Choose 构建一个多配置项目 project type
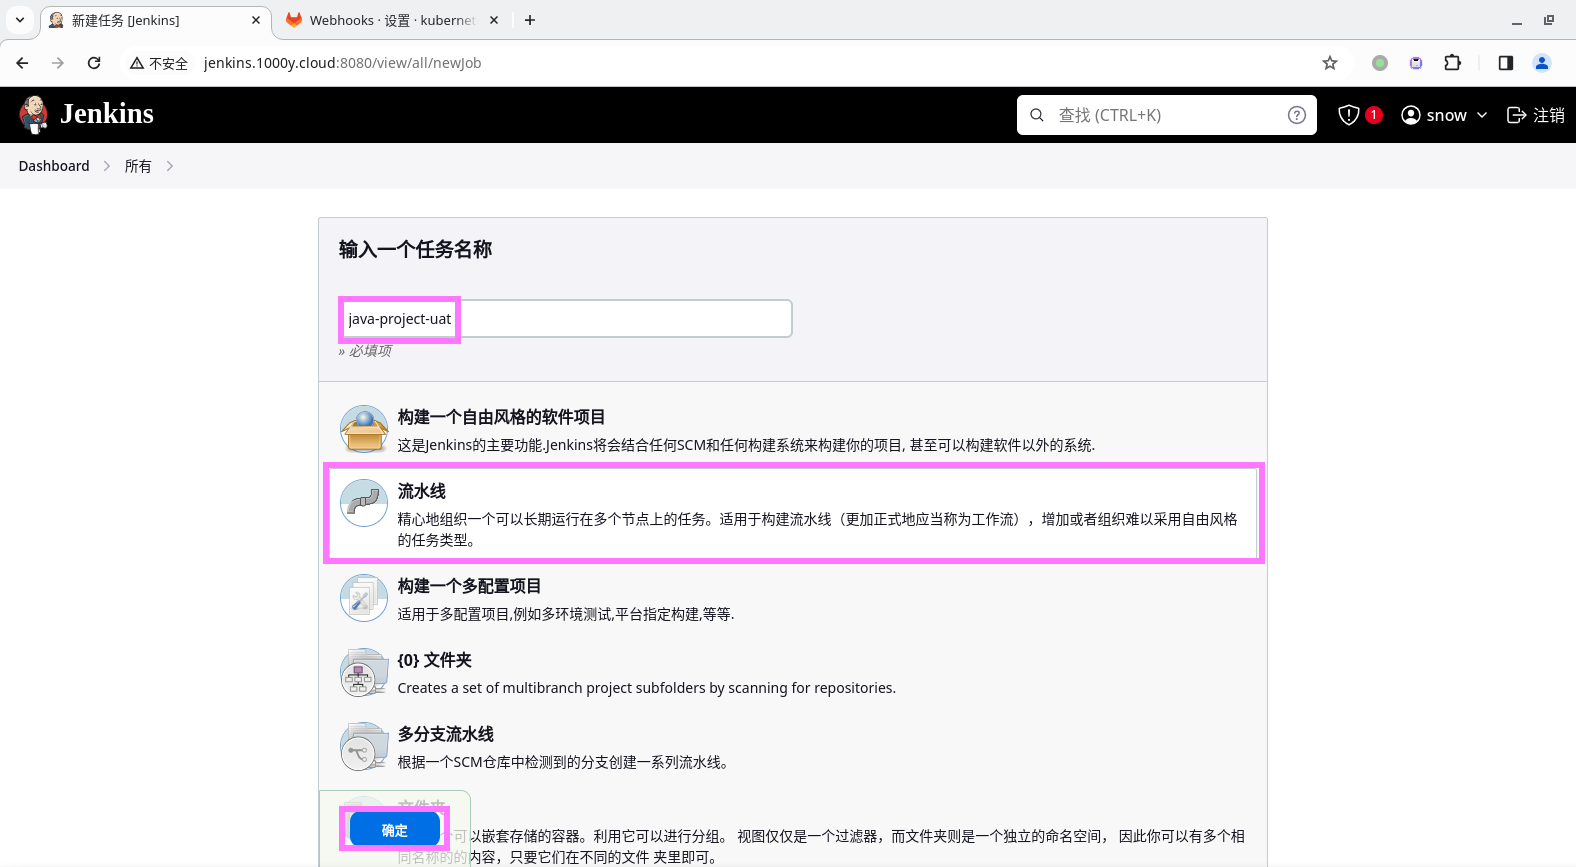The width and height of the screenshot is (1576, 867). 794,599
